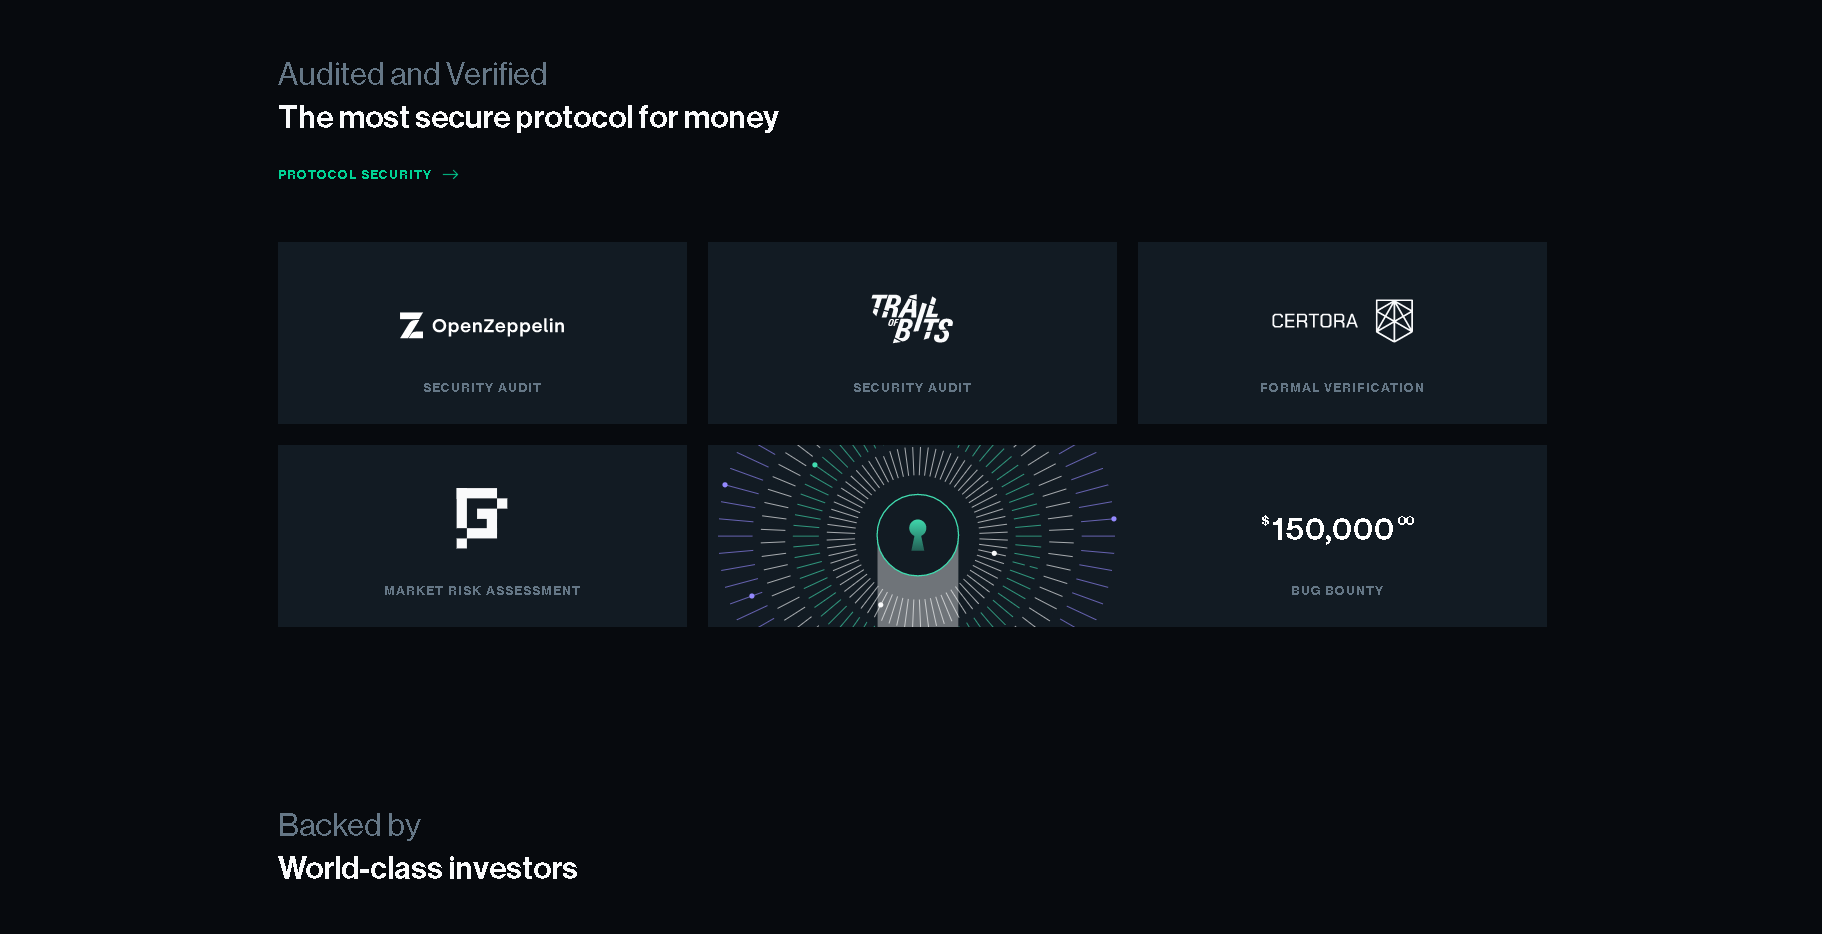This screenshot has height=934, width=1822.
Task: Click the Trail of Bits logo
Action: click(912, 319)
